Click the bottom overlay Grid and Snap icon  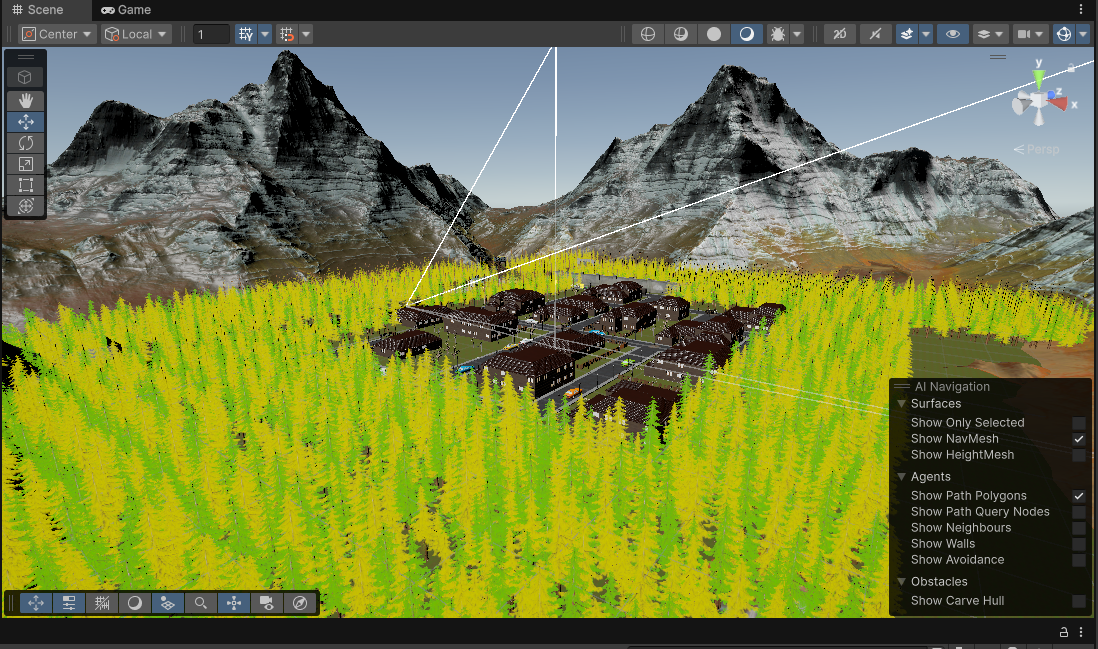[x=102, y=603]
